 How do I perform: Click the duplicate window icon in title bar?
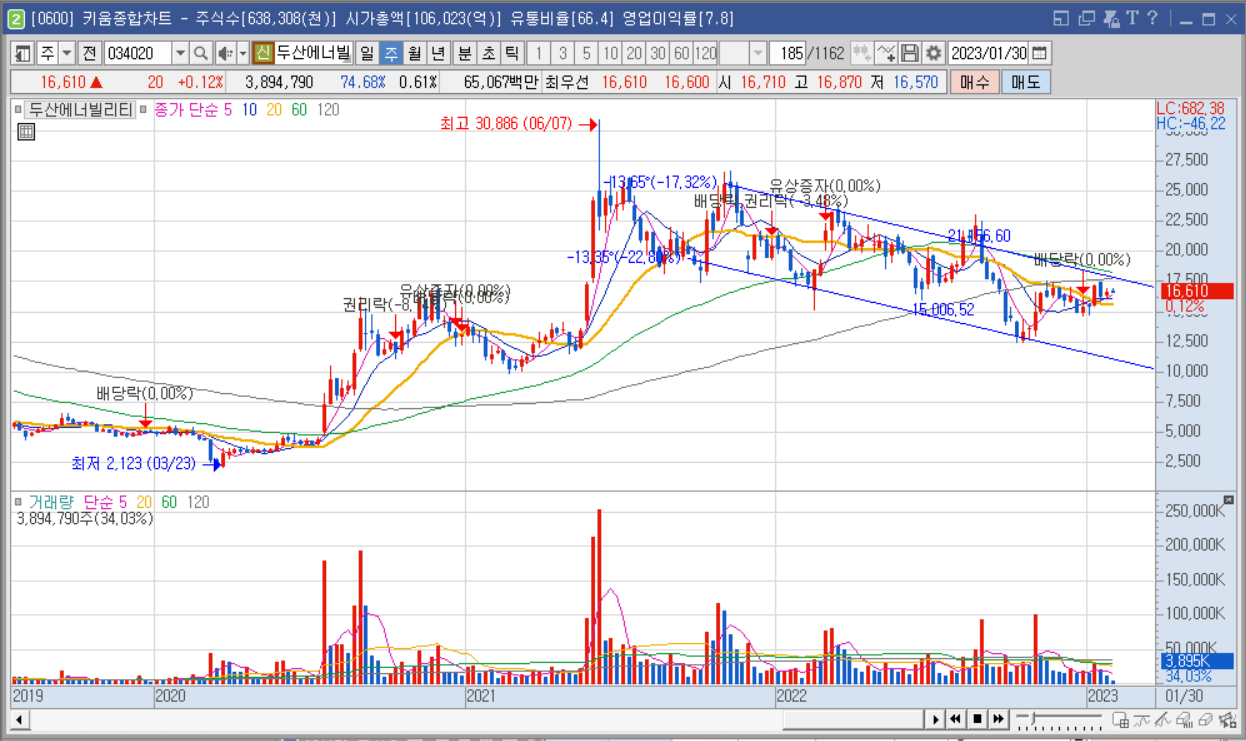point(1086,18)
